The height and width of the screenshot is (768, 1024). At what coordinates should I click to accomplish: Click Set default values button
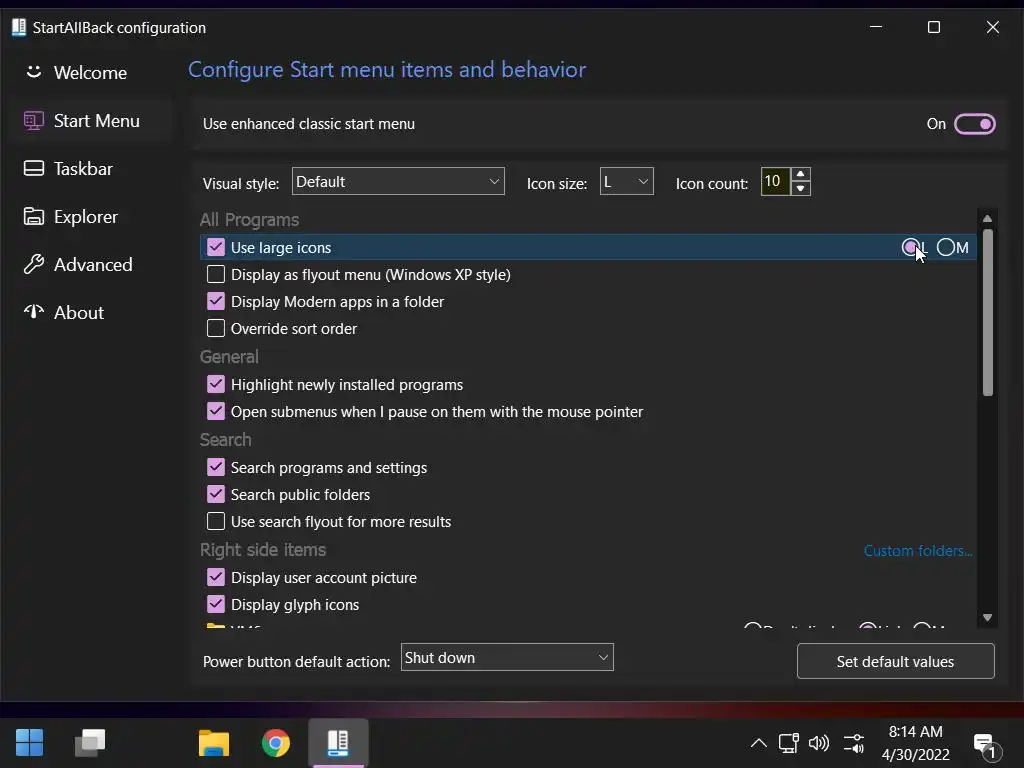pyautogui.click(x=895, y=661)
